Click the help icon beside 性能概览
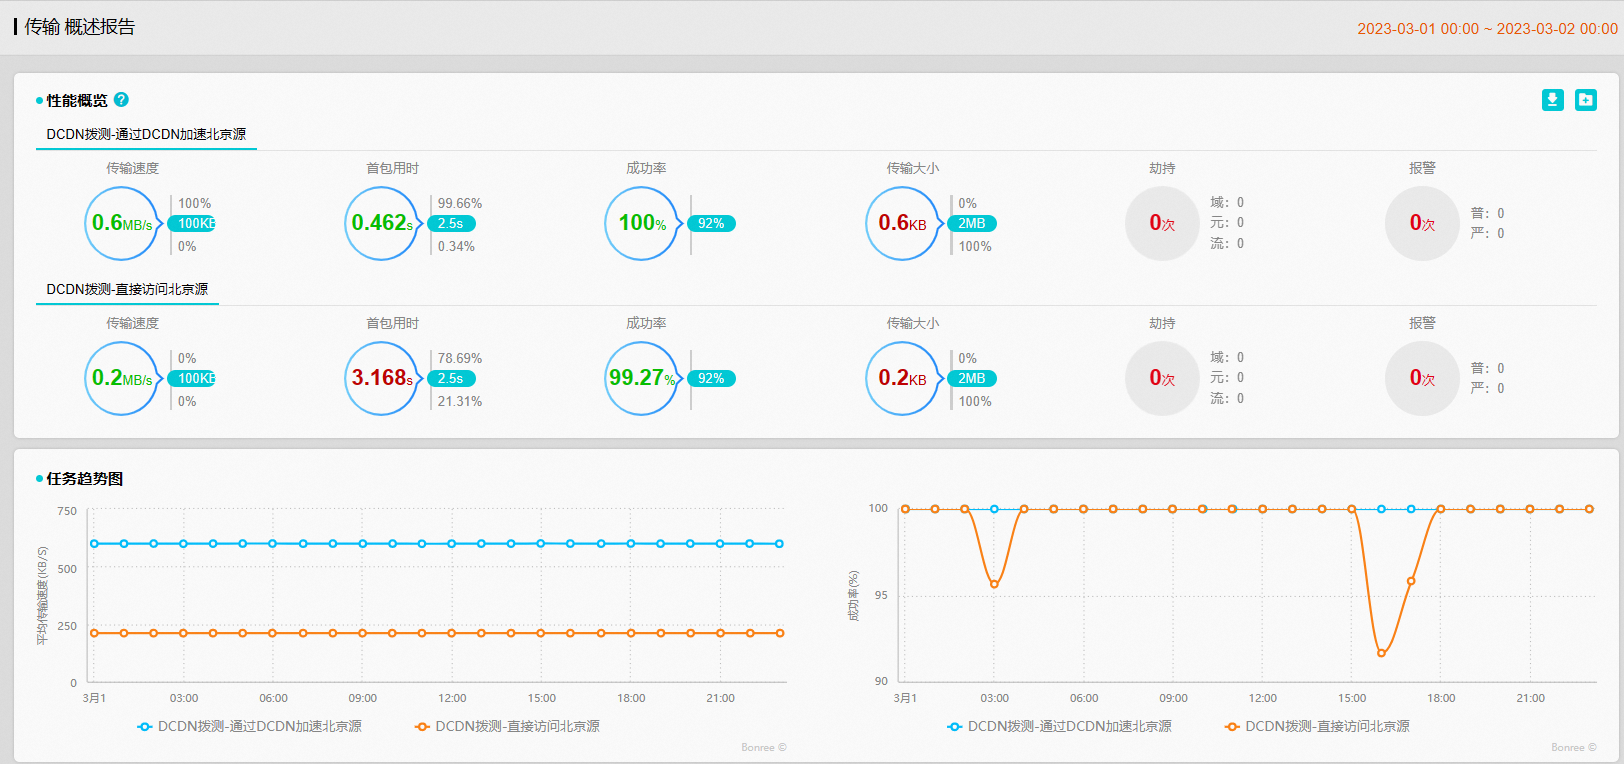The height and width of the screenshot is (764, 1624). (121, 100)
